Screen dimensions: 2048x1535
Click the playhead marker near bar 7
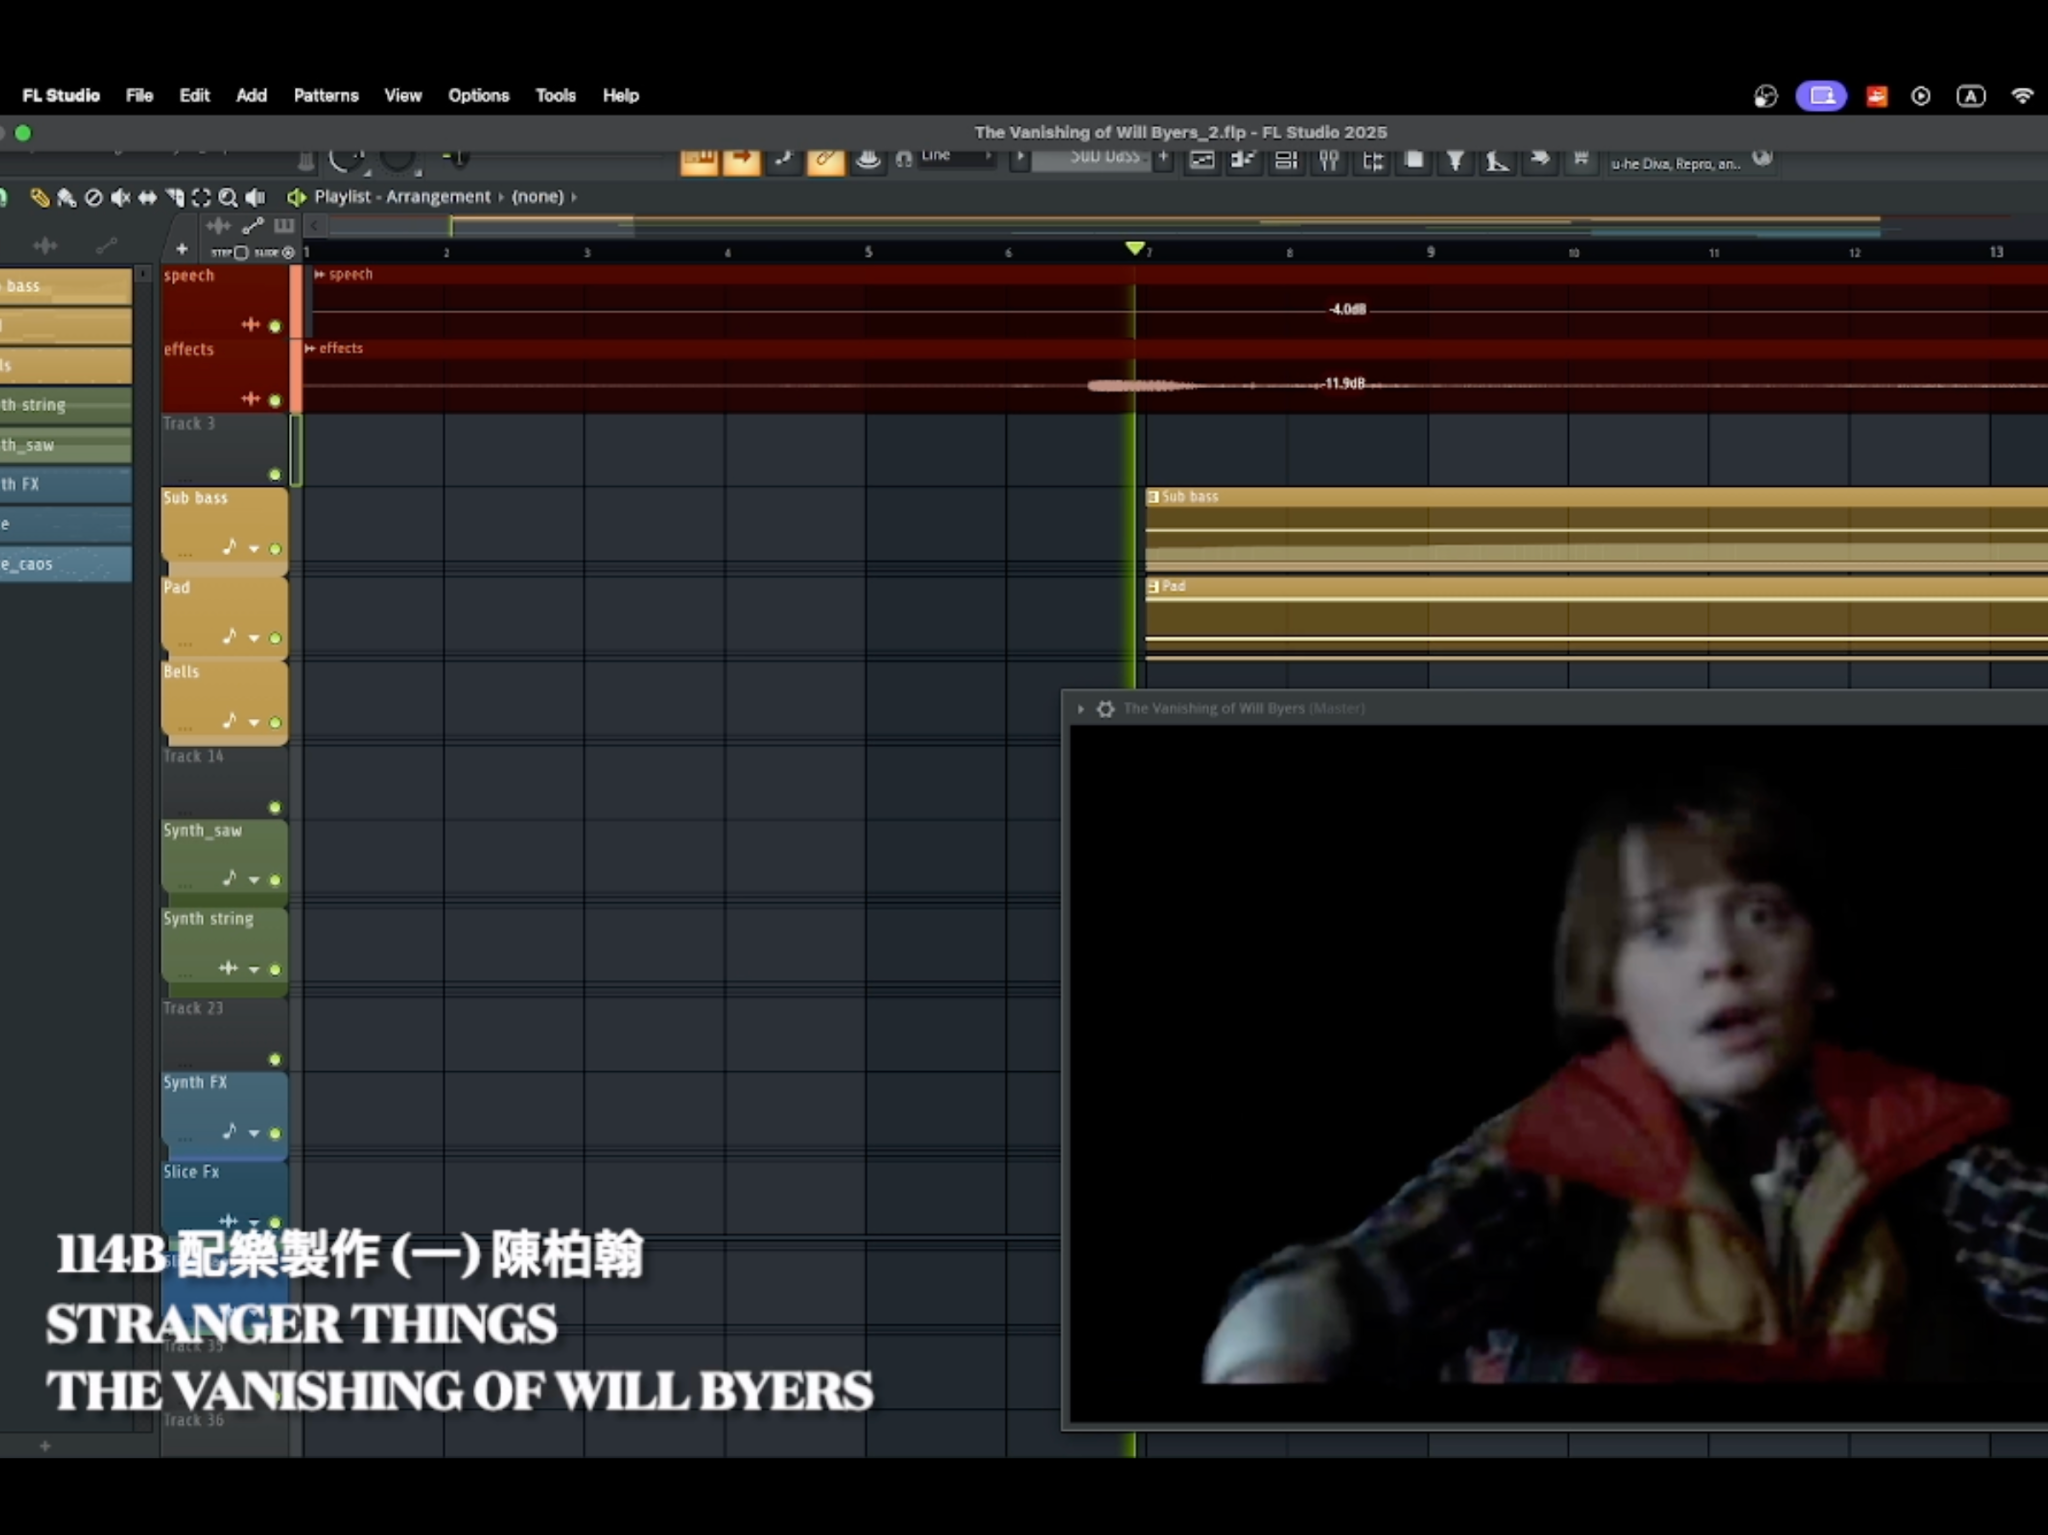tap(1134, 248)
